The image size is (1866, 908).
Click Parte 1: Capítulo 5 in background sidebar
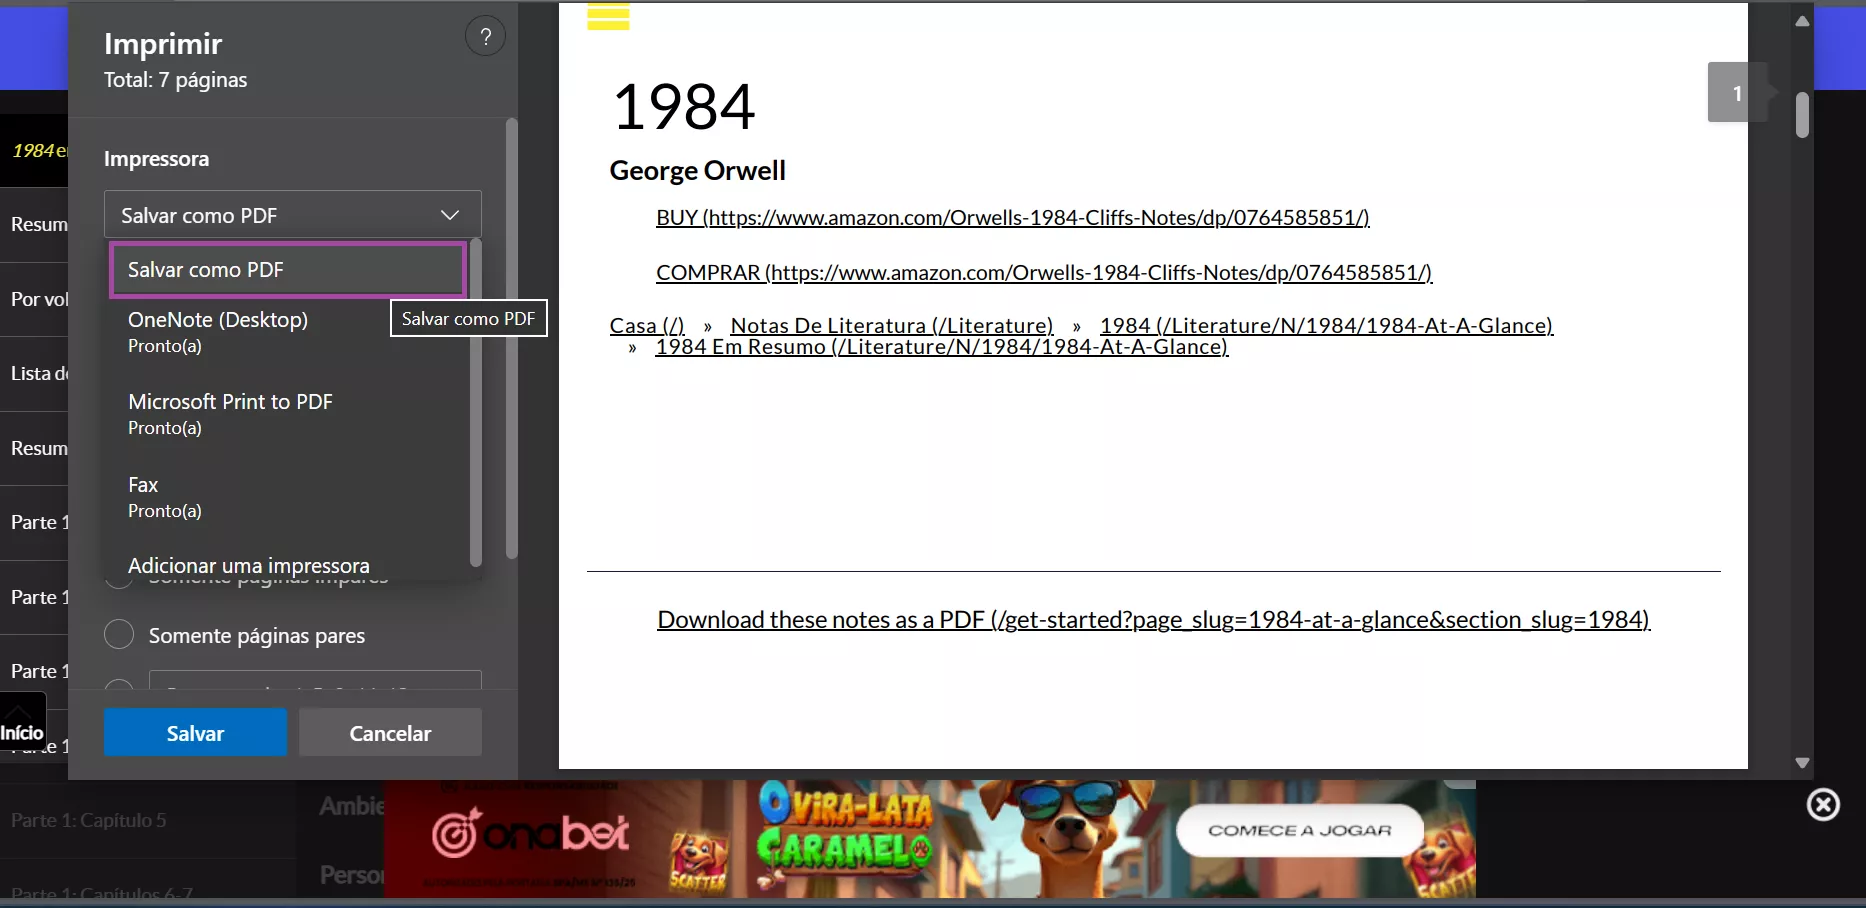(x=89, y=820)
